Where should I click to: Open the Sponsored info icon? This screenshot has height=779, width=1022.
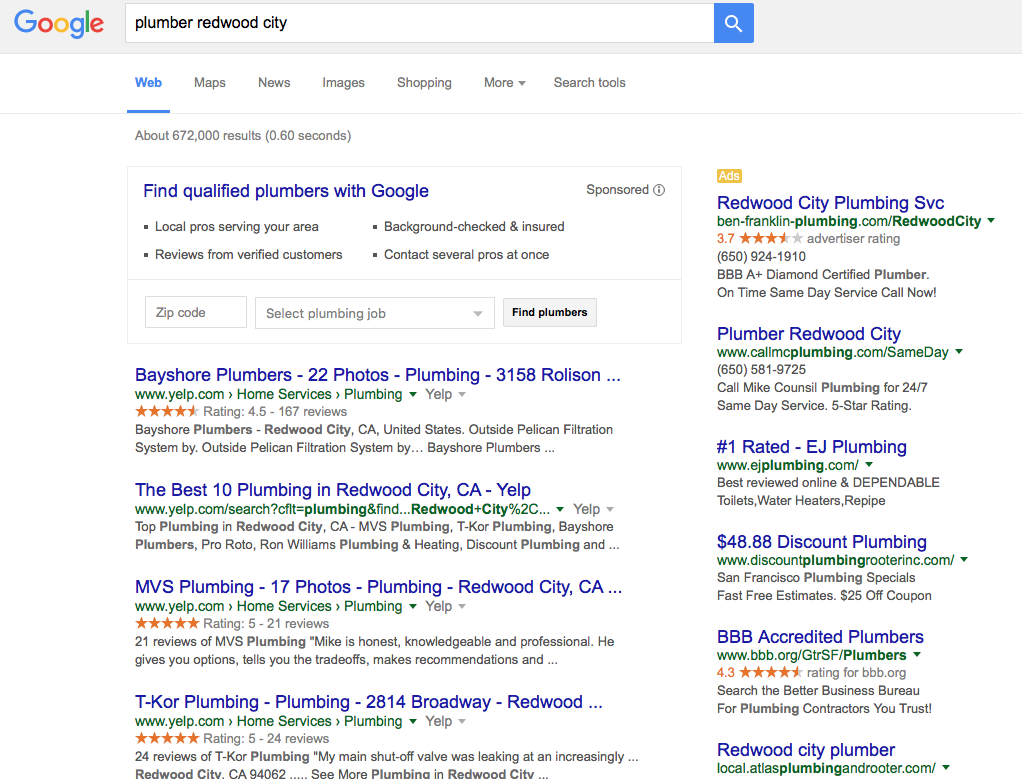(659, 190)
